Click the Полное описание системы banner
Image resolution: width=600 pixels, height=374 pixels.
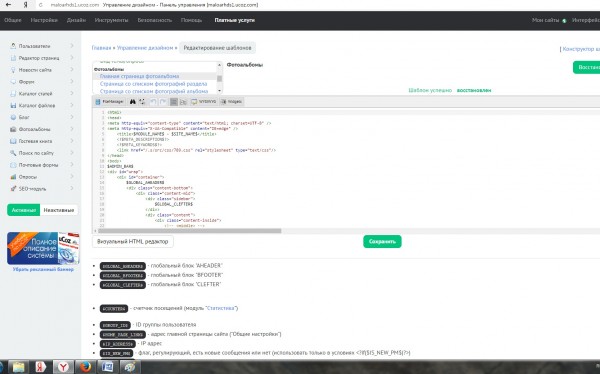tap(43, 248)
